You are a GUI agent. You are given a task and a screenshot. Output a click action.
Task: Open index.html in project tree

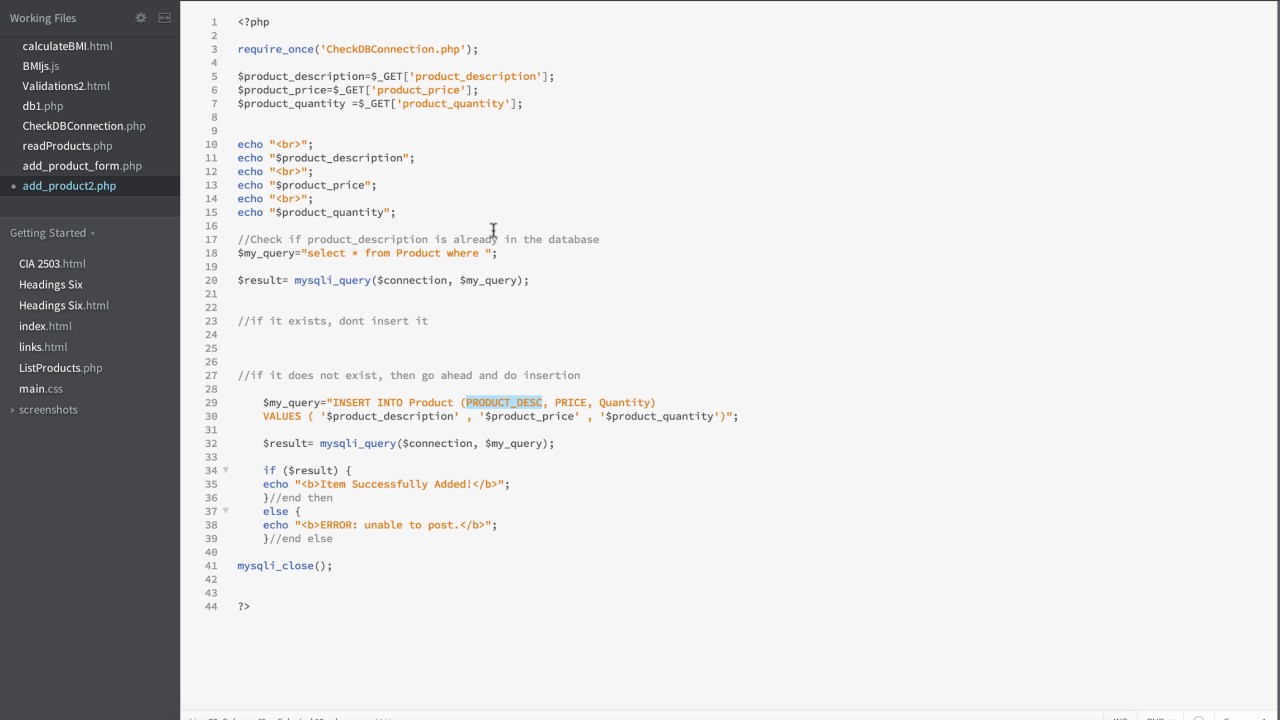click(45, 327)
